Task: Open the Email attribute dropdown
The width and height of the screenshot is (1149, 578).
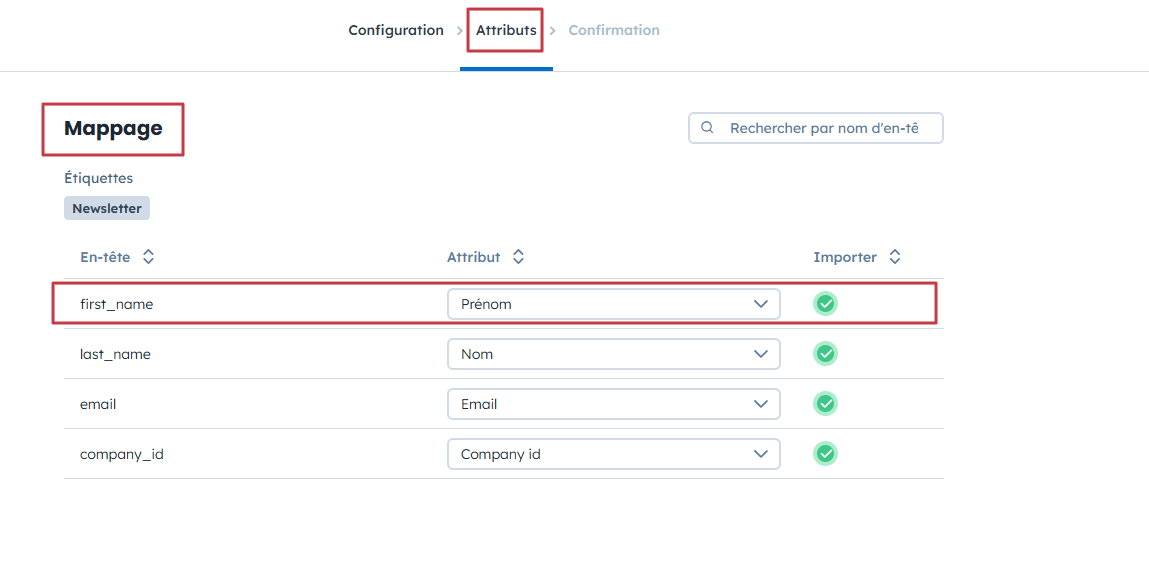Action: (613, 404)
